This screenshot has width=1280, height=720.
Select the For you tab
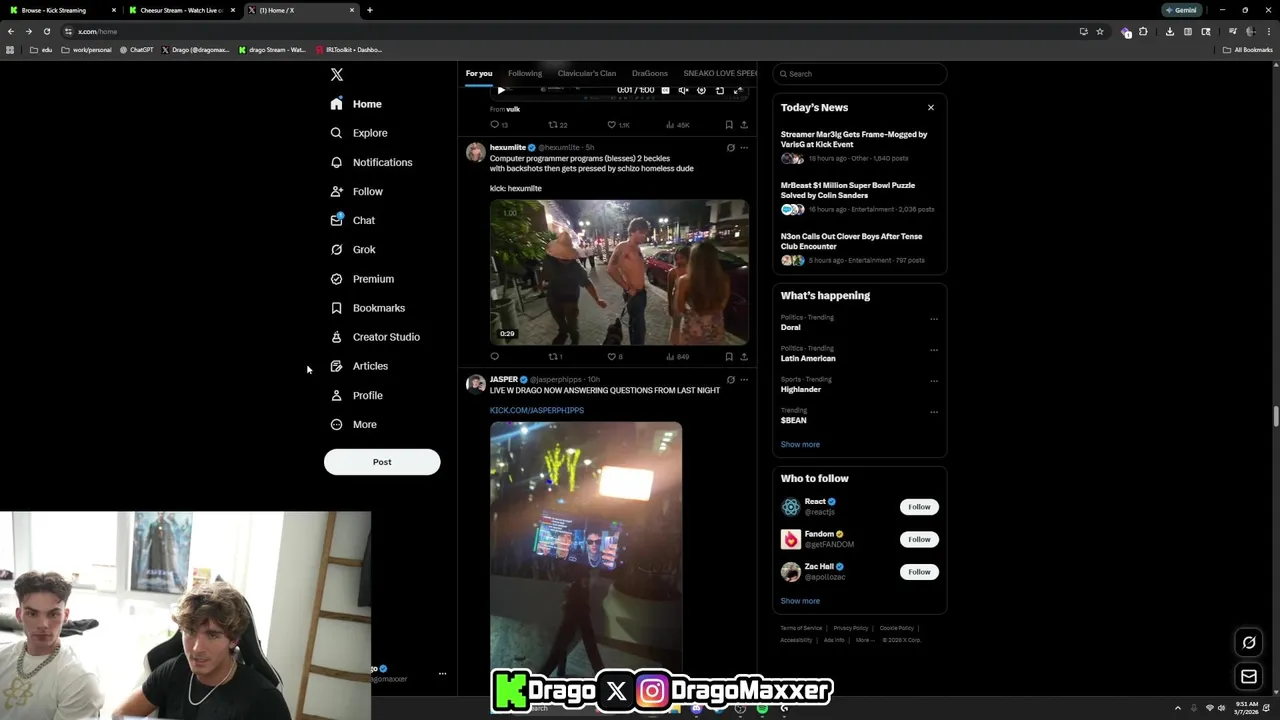click(479, 73)
